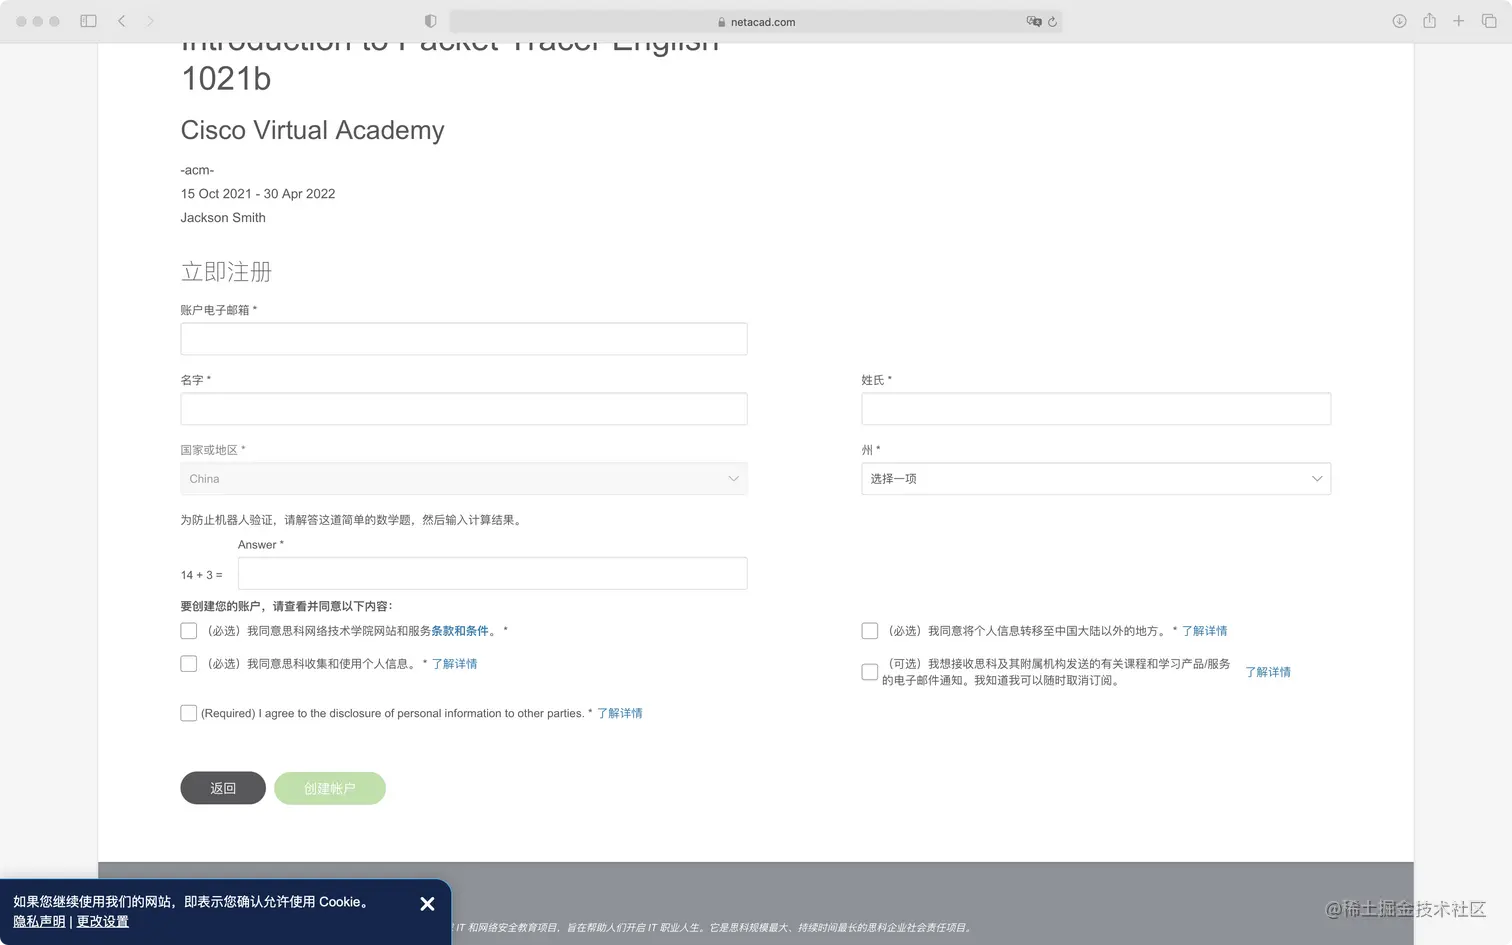
Task: Click the 立即注册 heading
Action: [226, 272]
